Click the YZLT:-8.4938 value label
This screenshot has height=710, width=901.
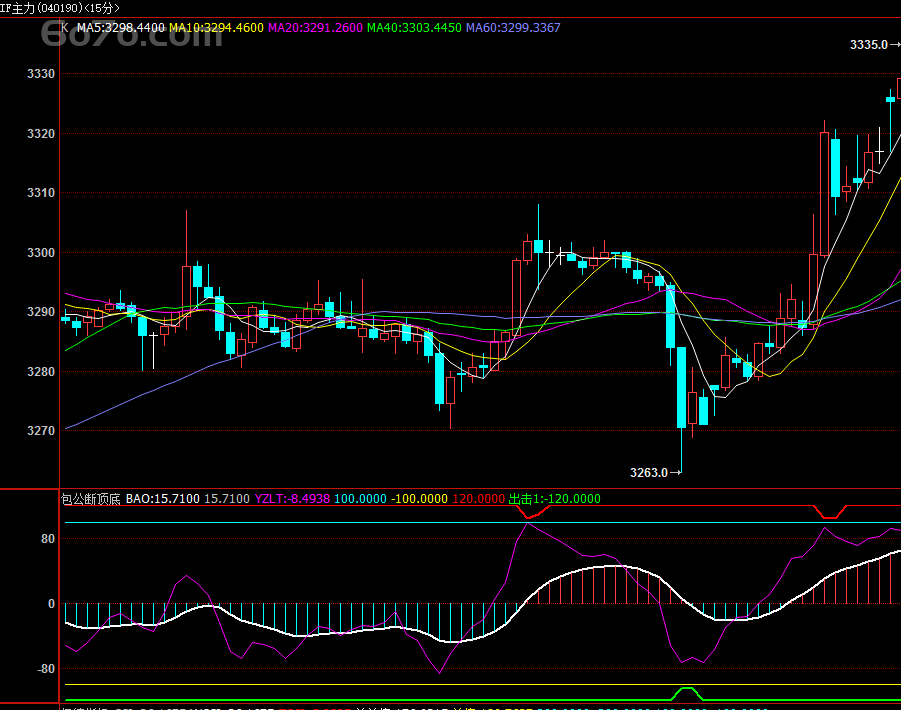coord(292,499)
